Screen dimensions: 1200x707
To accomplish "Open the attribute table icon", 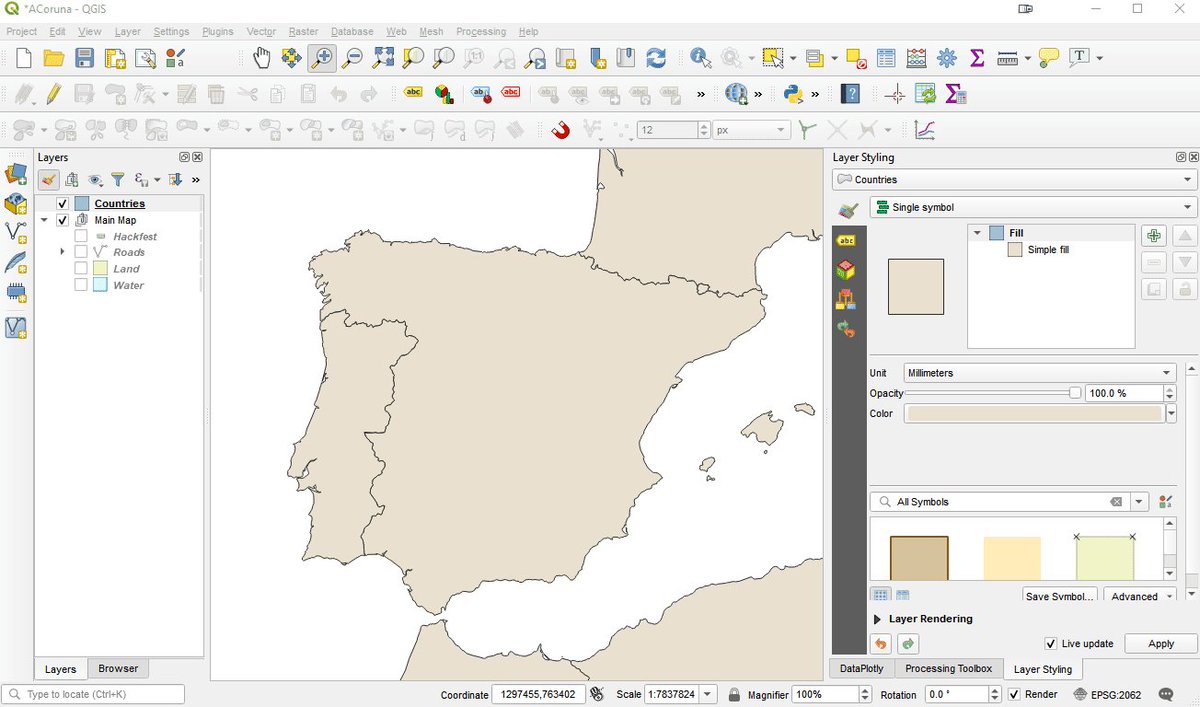I will pos(886,58).
